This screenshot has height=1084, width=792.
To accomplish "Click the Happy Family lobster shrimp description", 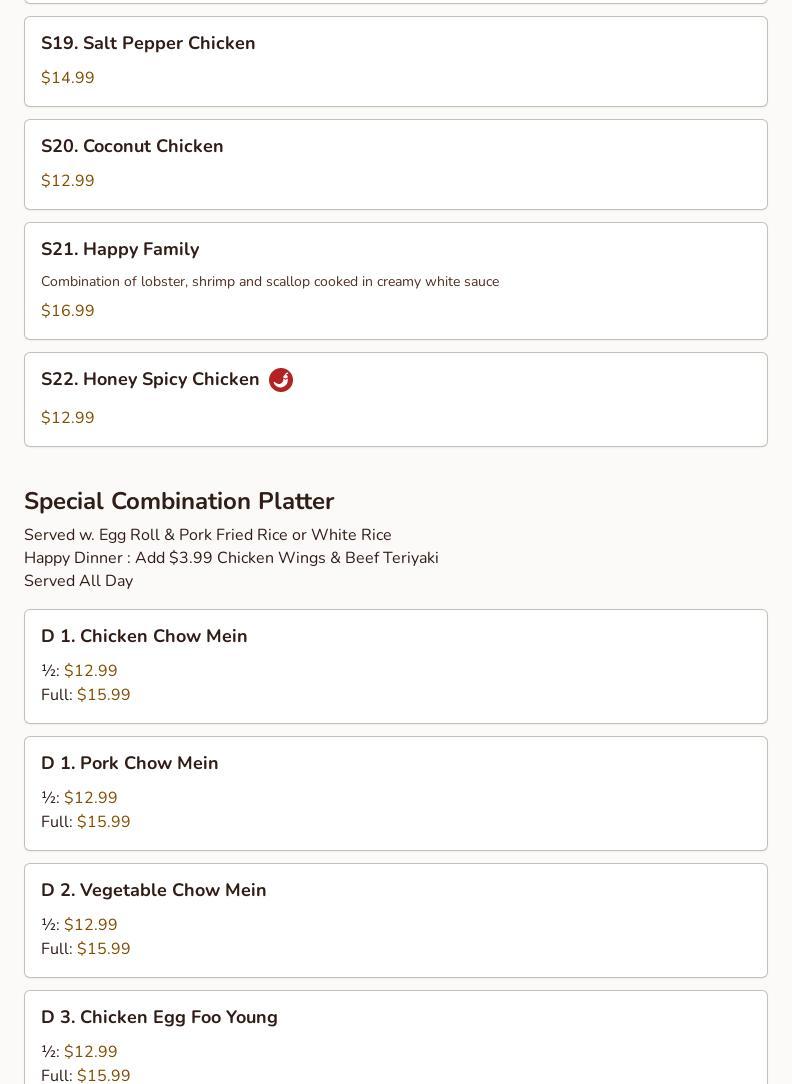I will click(x=270, y=281).
